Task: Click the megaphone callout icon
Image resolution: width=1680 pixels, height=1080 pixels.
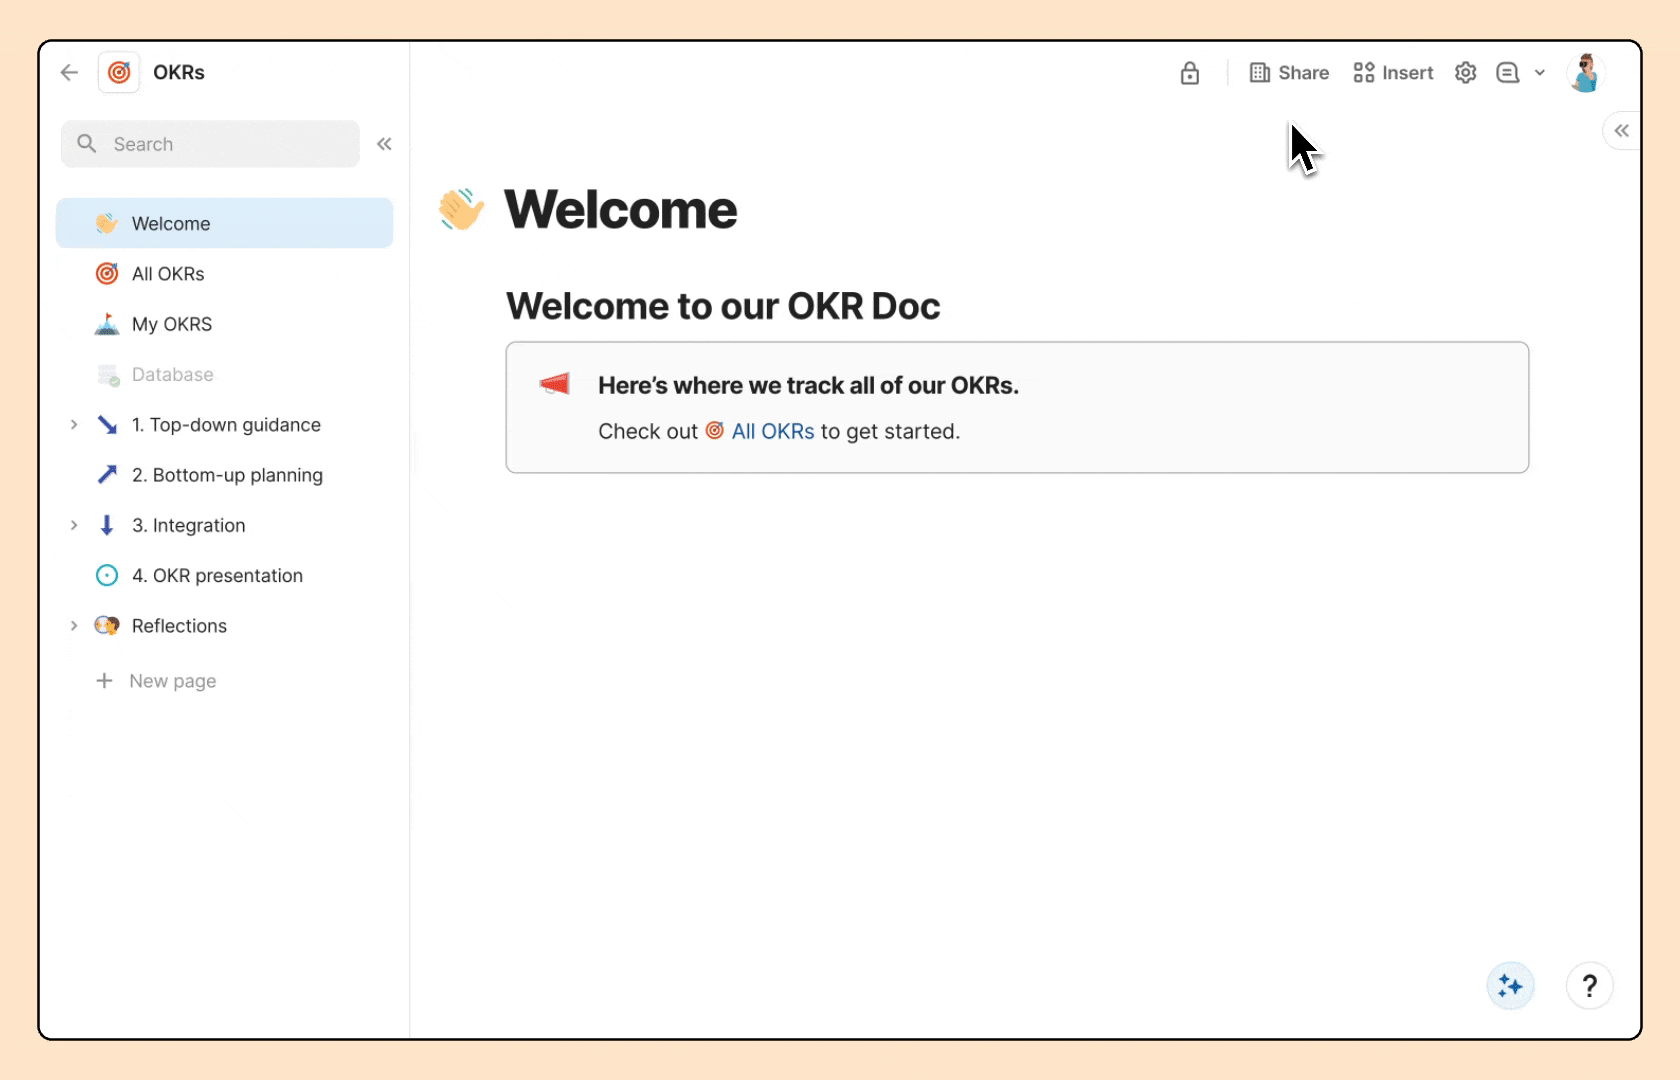Action: [x=554, y=384]
